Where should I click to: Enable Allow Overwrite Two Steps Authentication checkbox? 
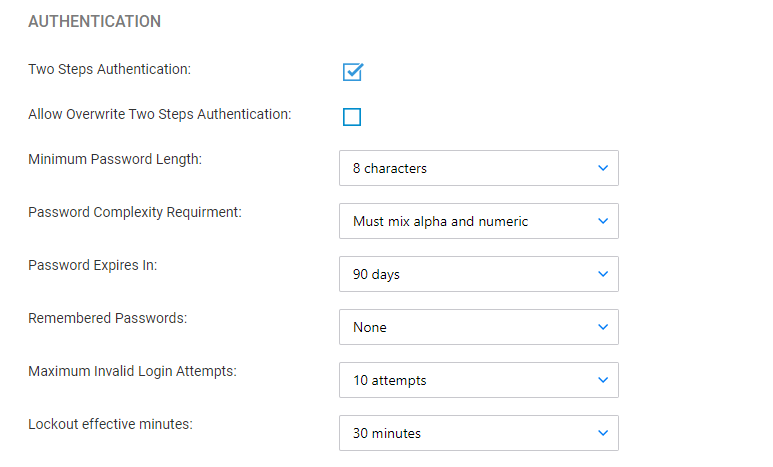352,117
